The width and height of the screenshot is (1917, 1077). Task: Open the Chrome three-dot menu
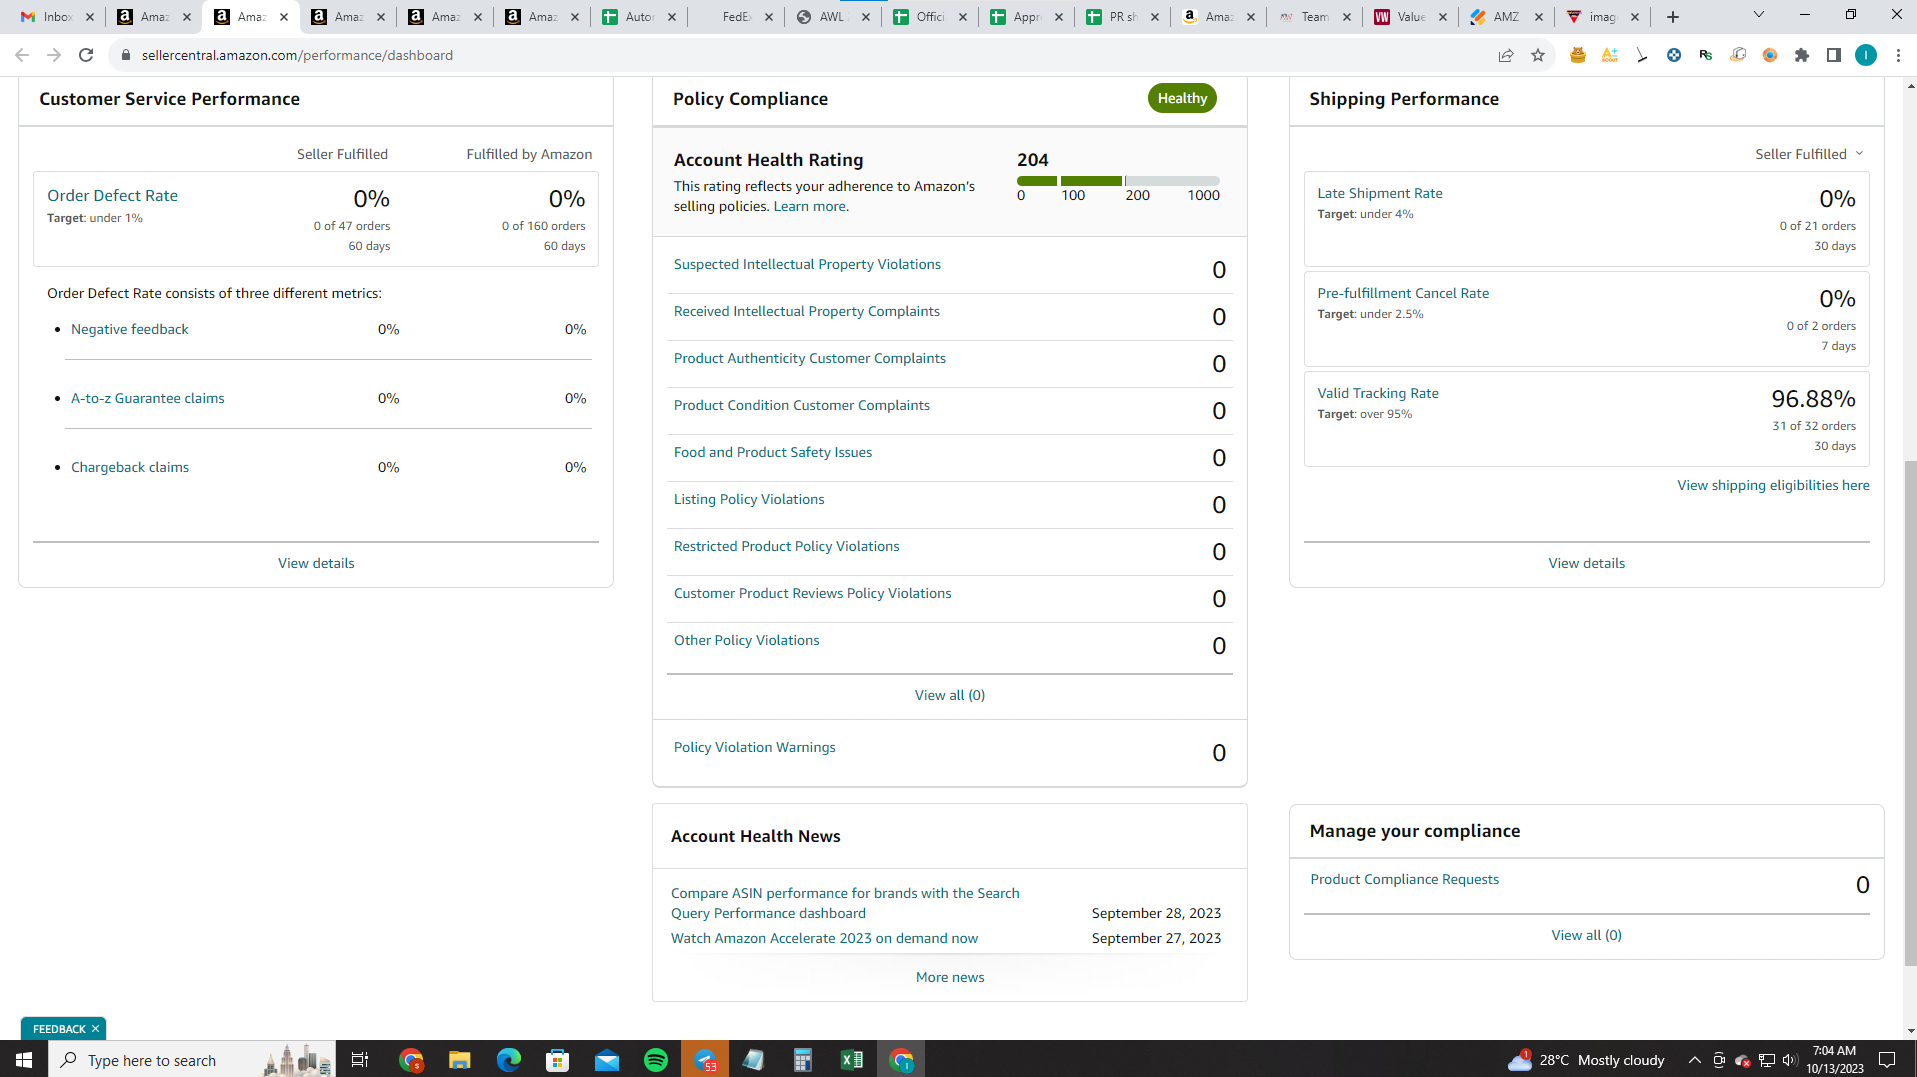pos(1898,55)
